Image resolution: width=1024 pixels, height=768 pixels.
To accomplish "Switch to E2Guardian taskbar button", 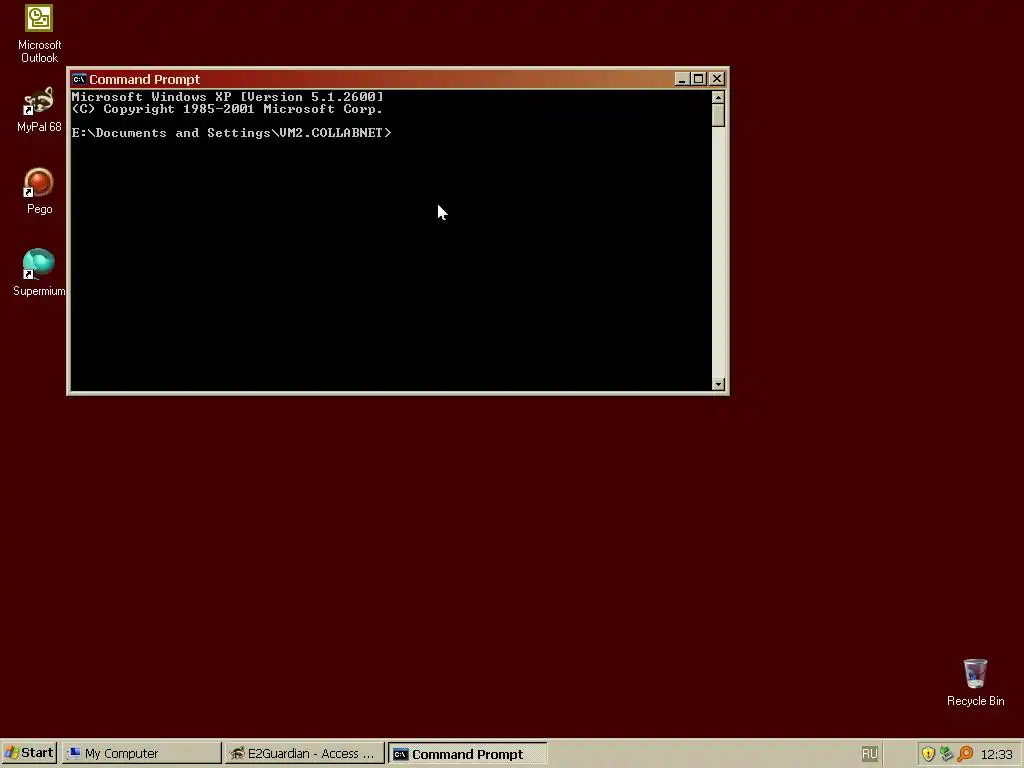I will [x=304, y=754].
